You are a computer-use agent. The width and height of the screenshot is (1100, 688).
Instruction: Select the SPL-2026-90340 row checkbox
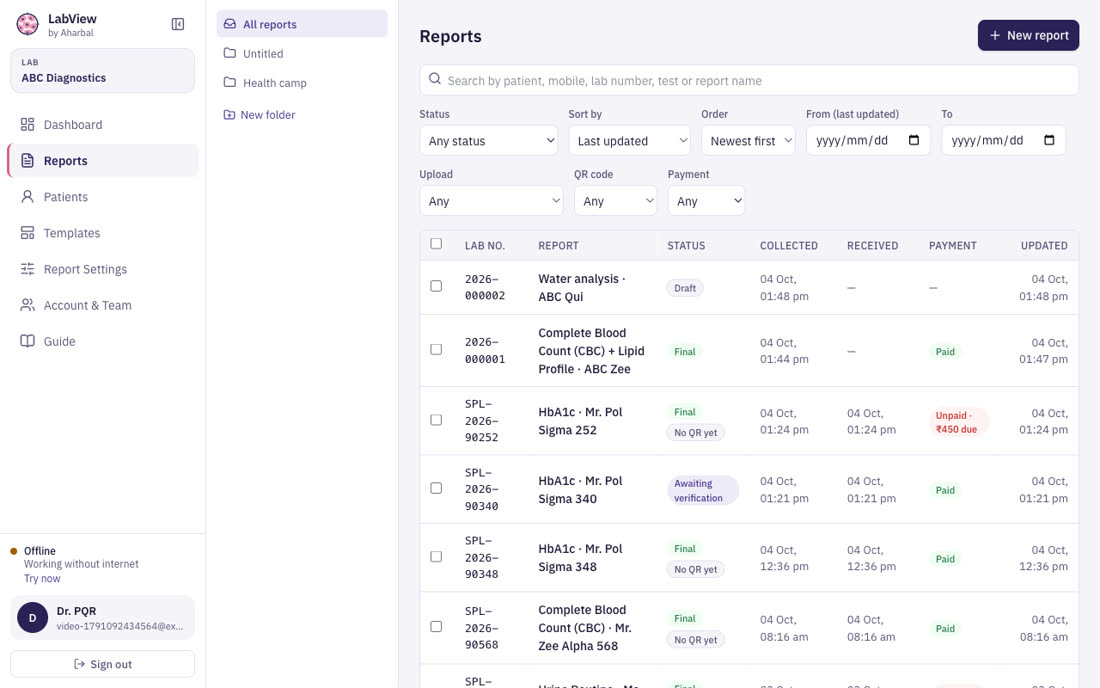436,488
